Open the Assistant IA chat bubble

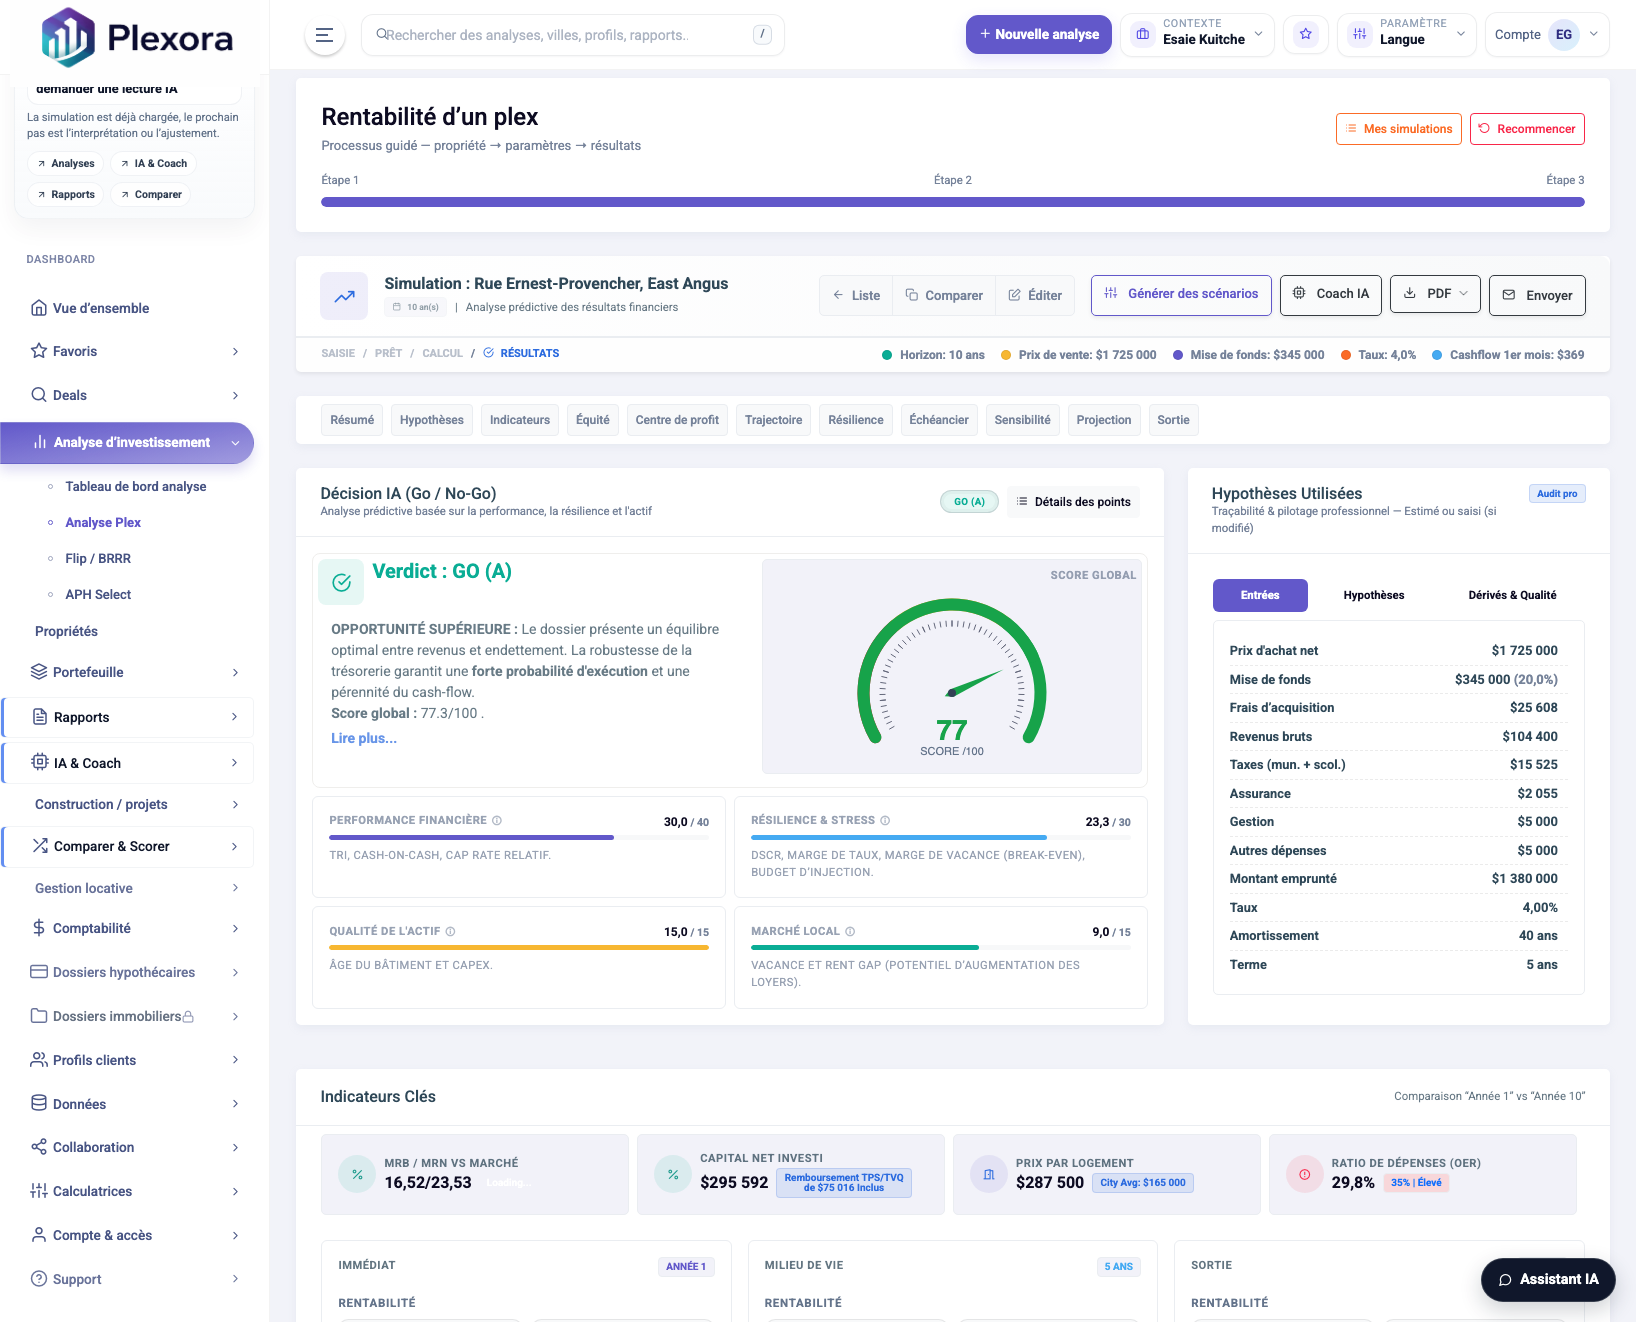point(1547,1279)
